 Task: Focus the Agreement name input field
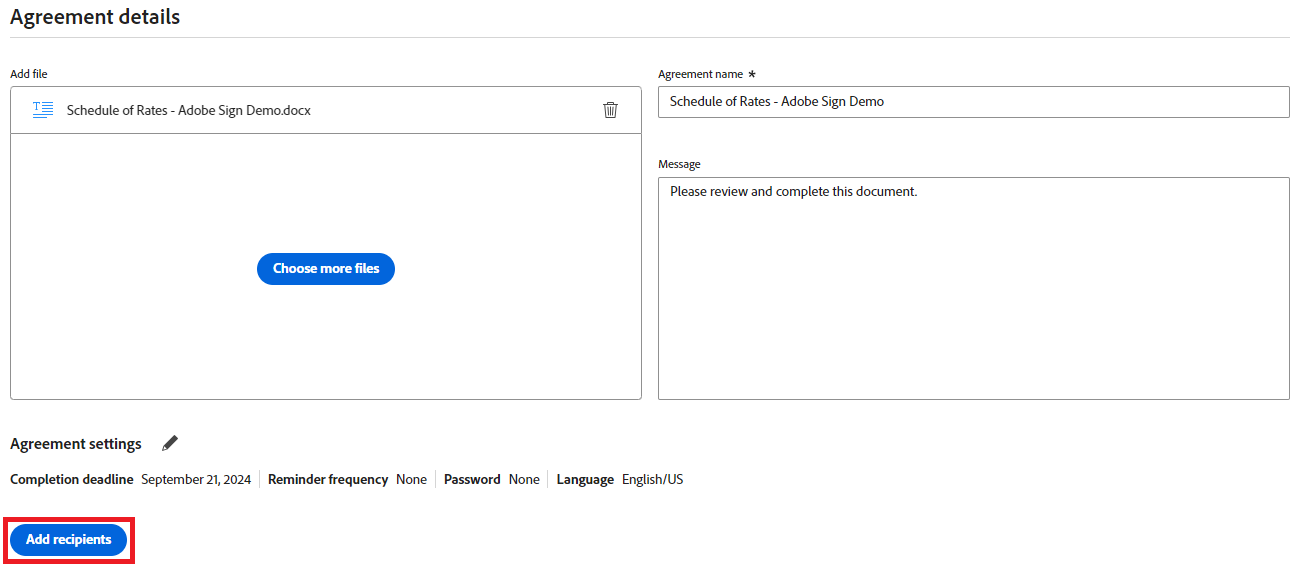point(973,102)
